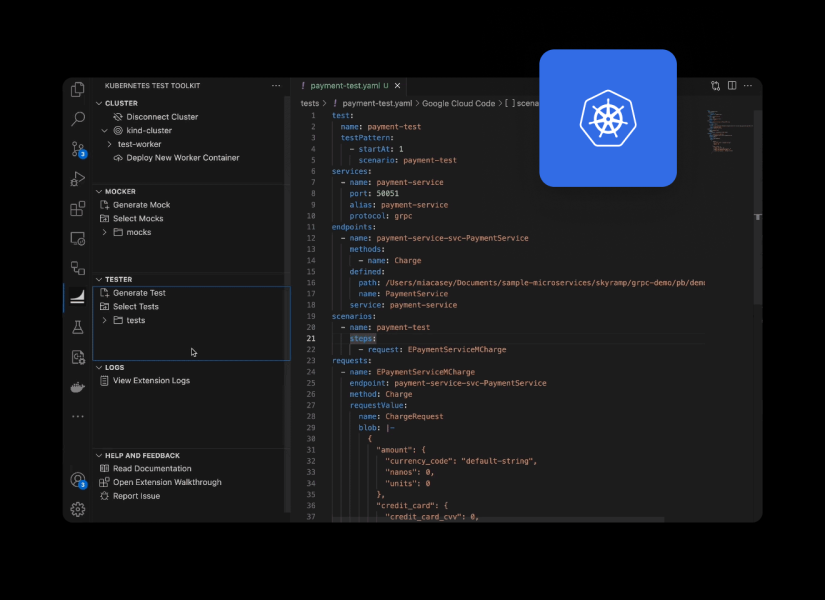
Task: Click the Kubernetes logo tile
Action: coord(608,118)
